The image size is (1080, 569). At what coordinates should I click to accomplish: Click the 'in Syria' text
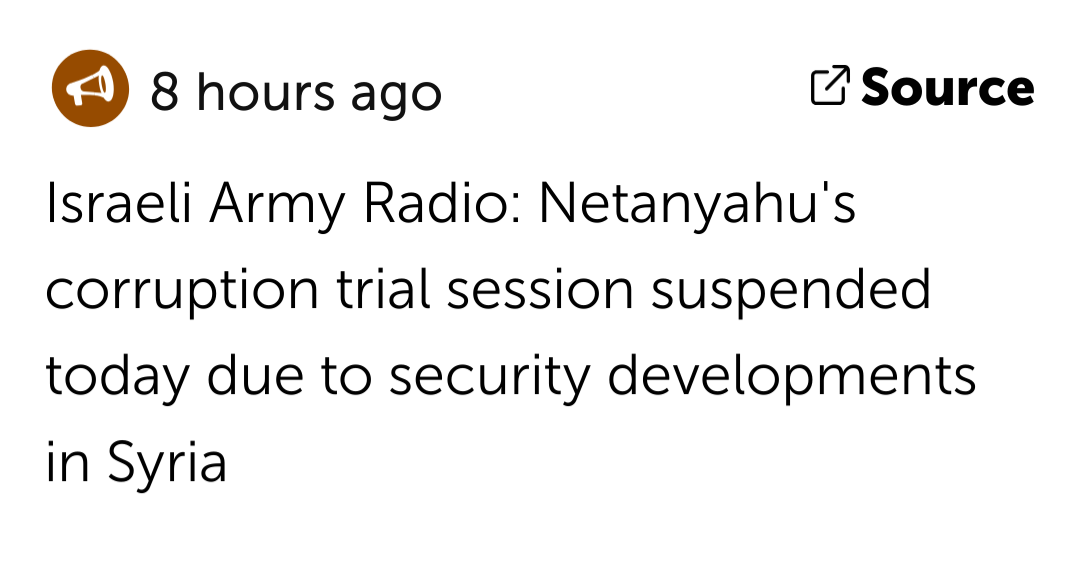(x=136, y=463)
